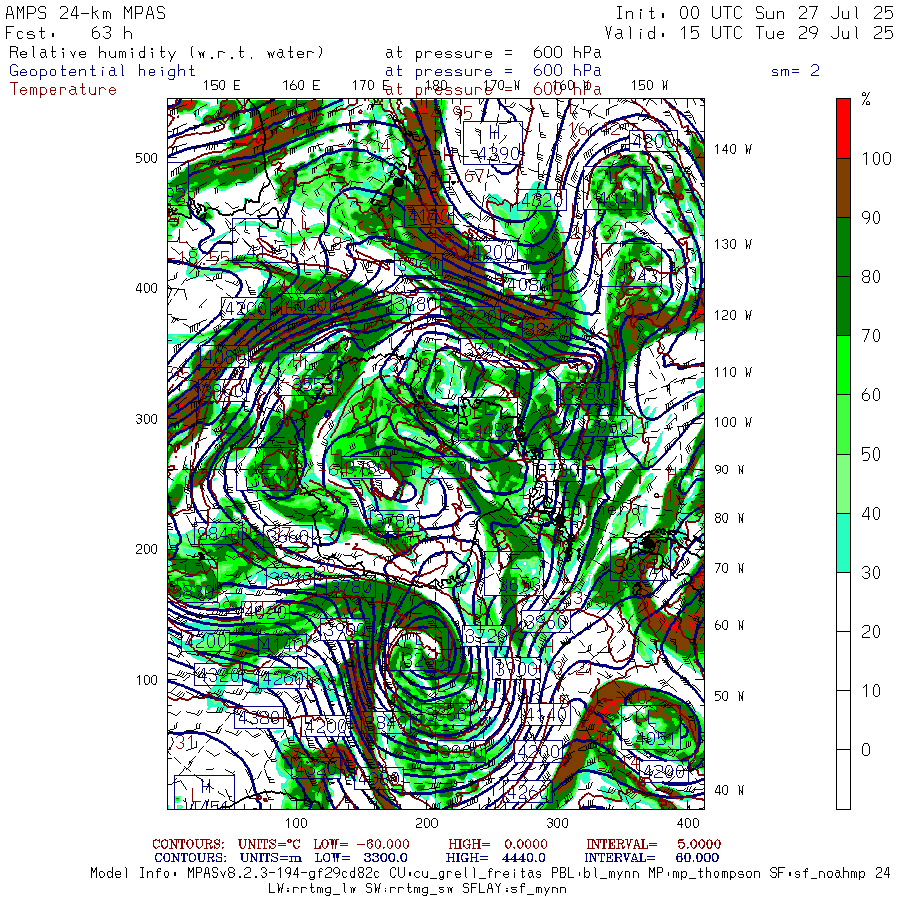
Task: Click the blue 'at pressure = 600 hPa' text
Action: click(x=493, y=71)
